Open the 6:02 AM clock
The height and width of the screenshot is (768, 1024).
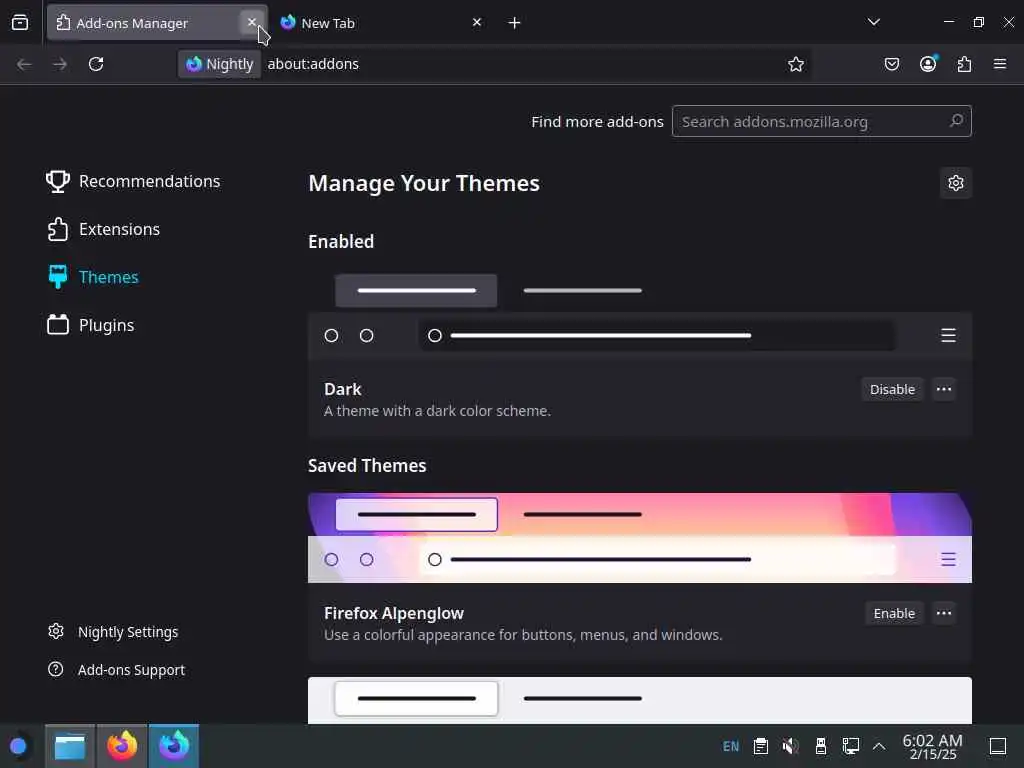coord(933,746)
